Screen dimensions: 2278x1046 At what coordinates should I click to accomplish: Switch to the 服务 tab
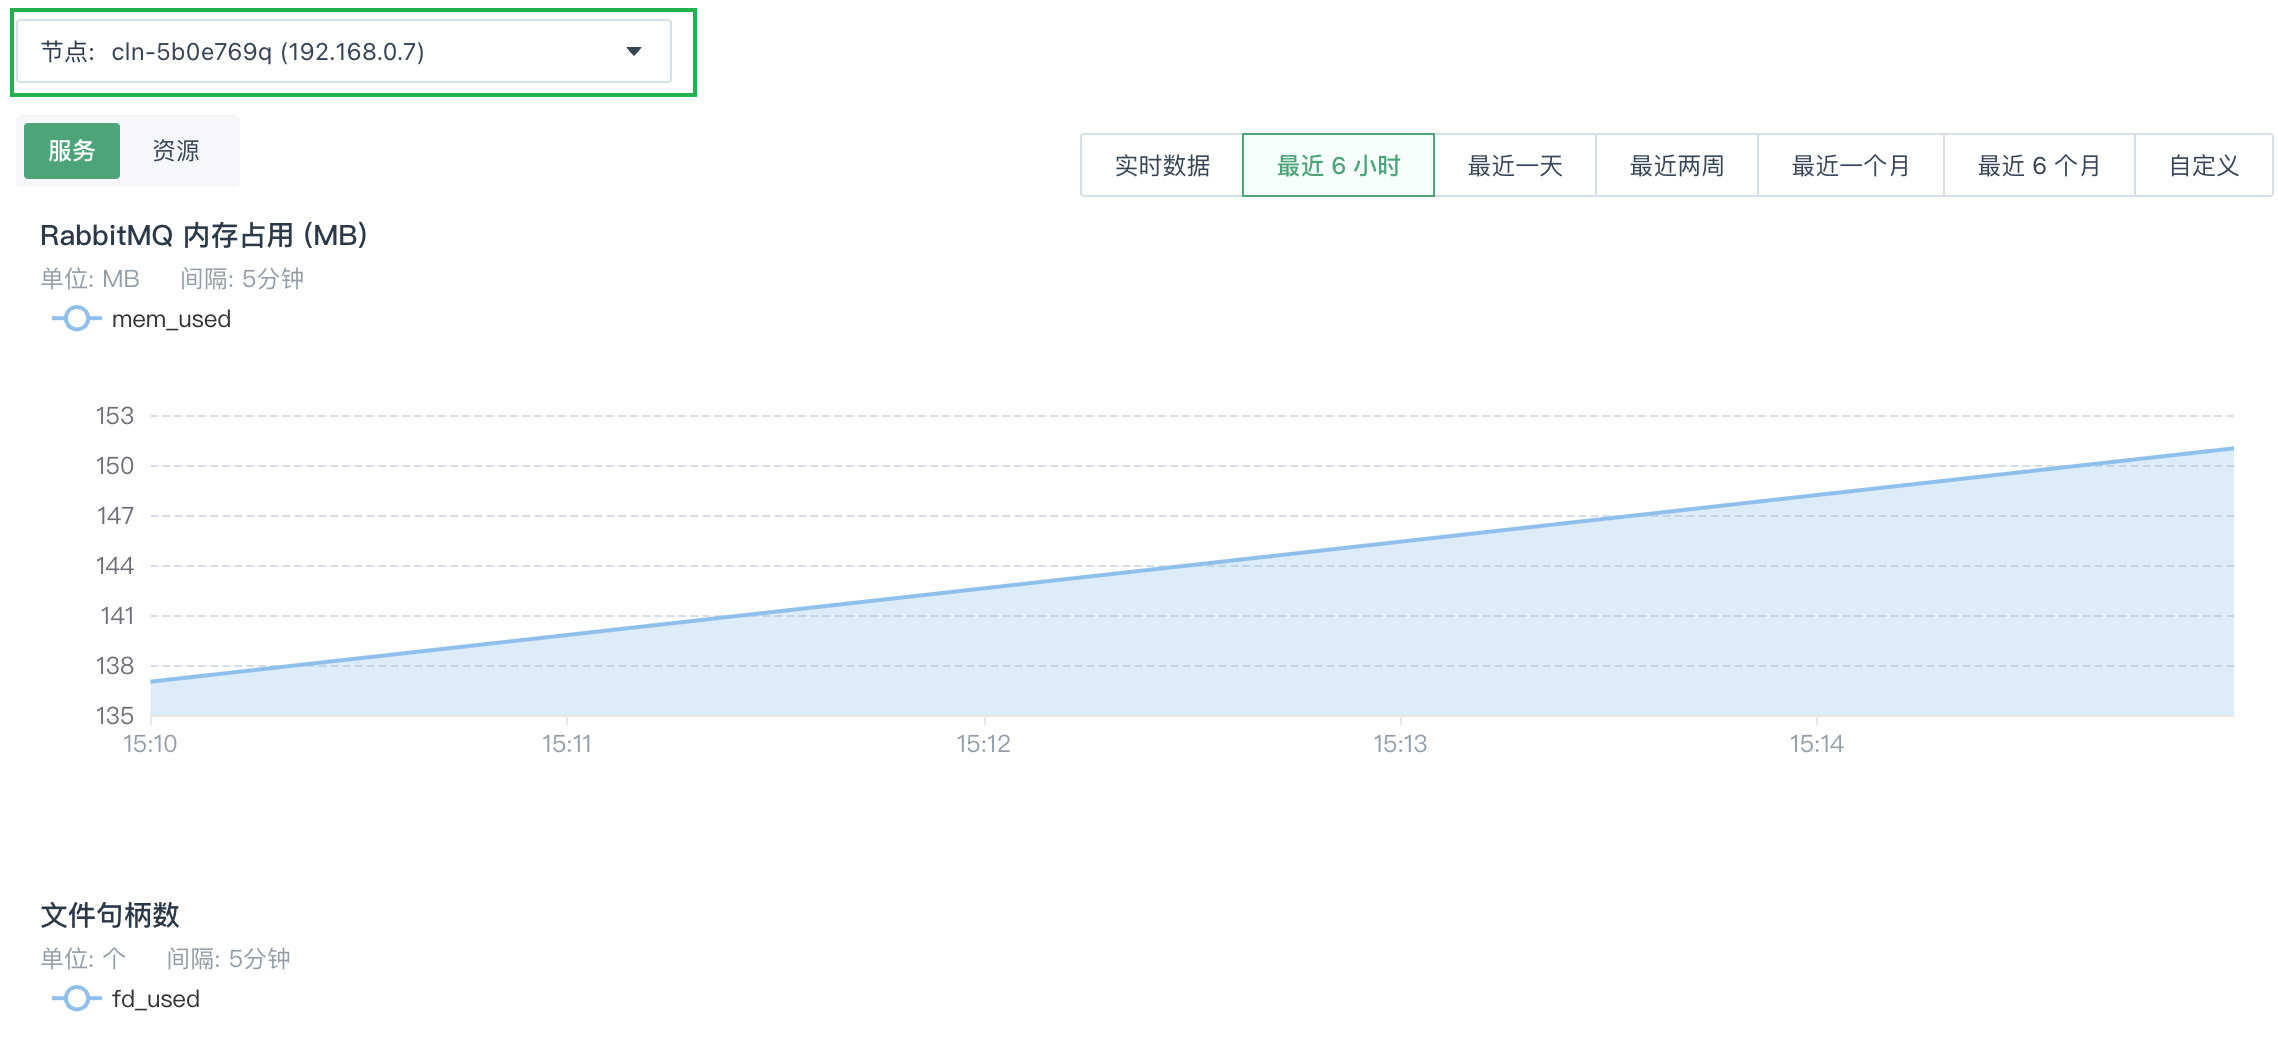point(72,151)
